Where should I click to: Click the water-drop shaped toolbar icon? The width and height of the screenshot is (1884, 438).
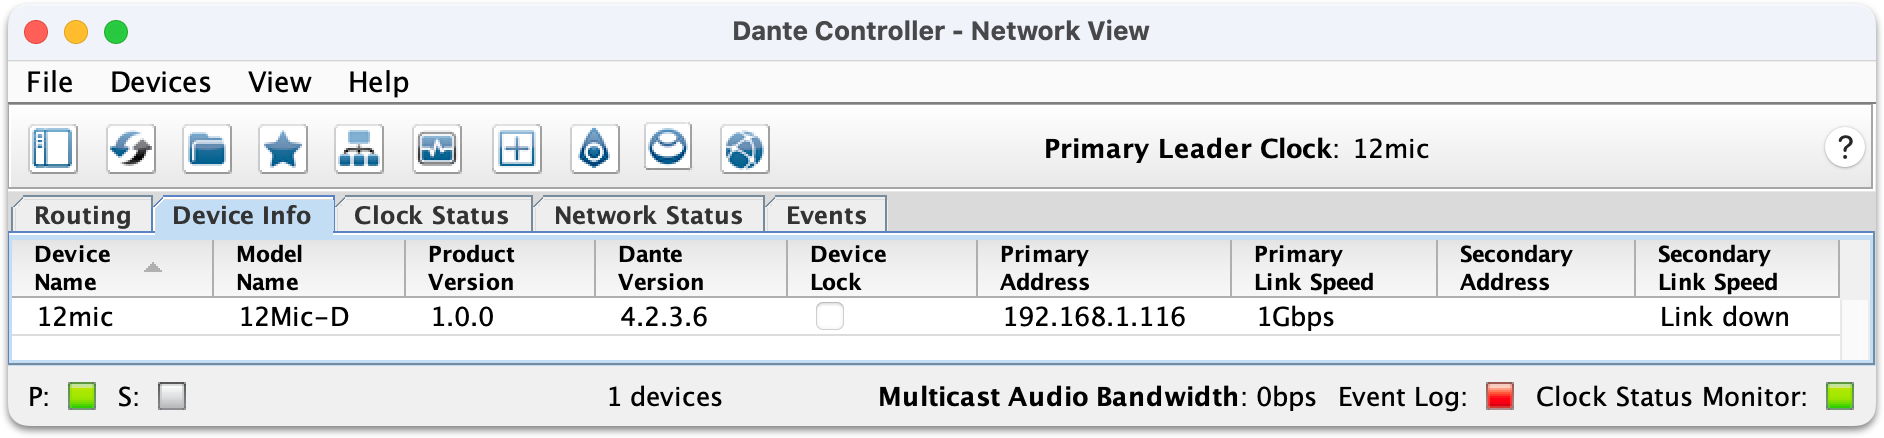[x=594, y=150]
